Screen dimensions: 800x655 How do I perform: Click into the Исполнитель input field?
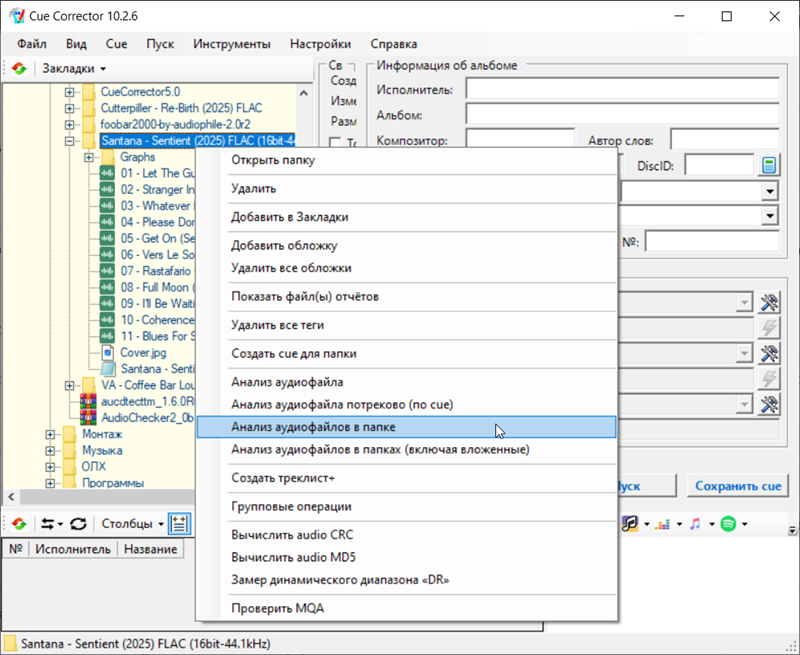pyautogui.click(x=622, y=89)
